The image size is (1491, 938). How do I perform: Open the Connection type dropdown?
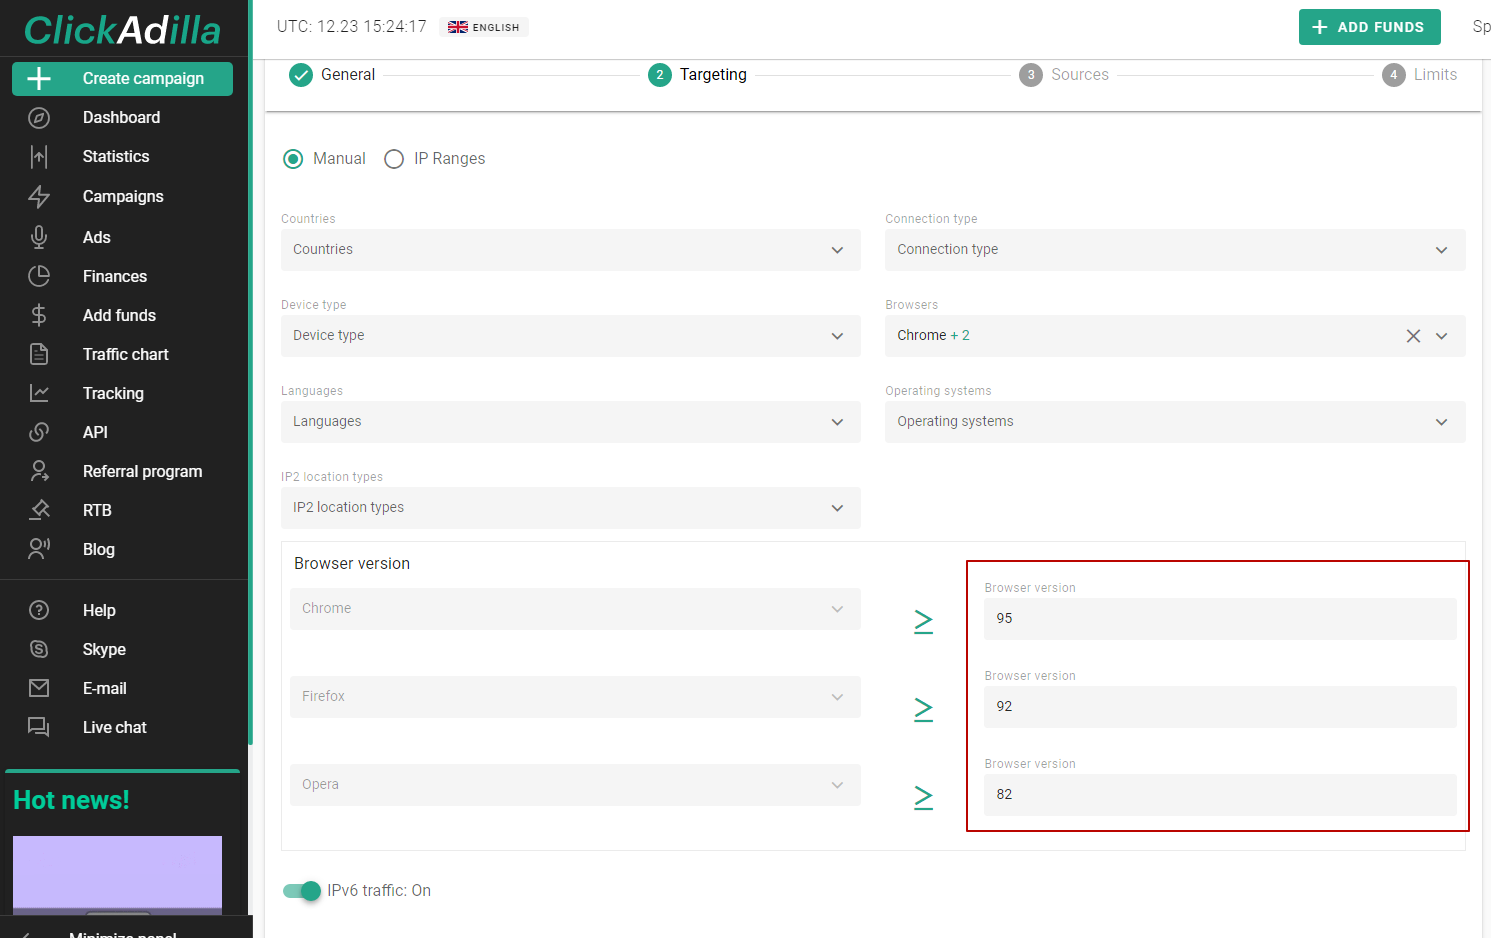pos(1174,250)
